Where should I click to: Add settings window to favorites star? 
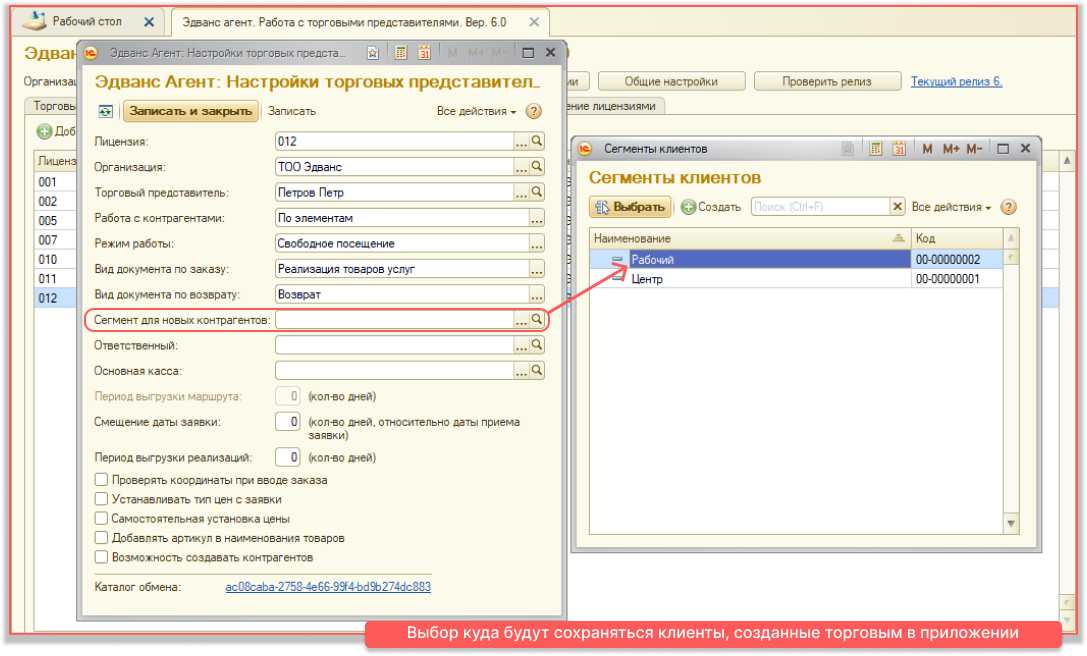pos(373,53)
